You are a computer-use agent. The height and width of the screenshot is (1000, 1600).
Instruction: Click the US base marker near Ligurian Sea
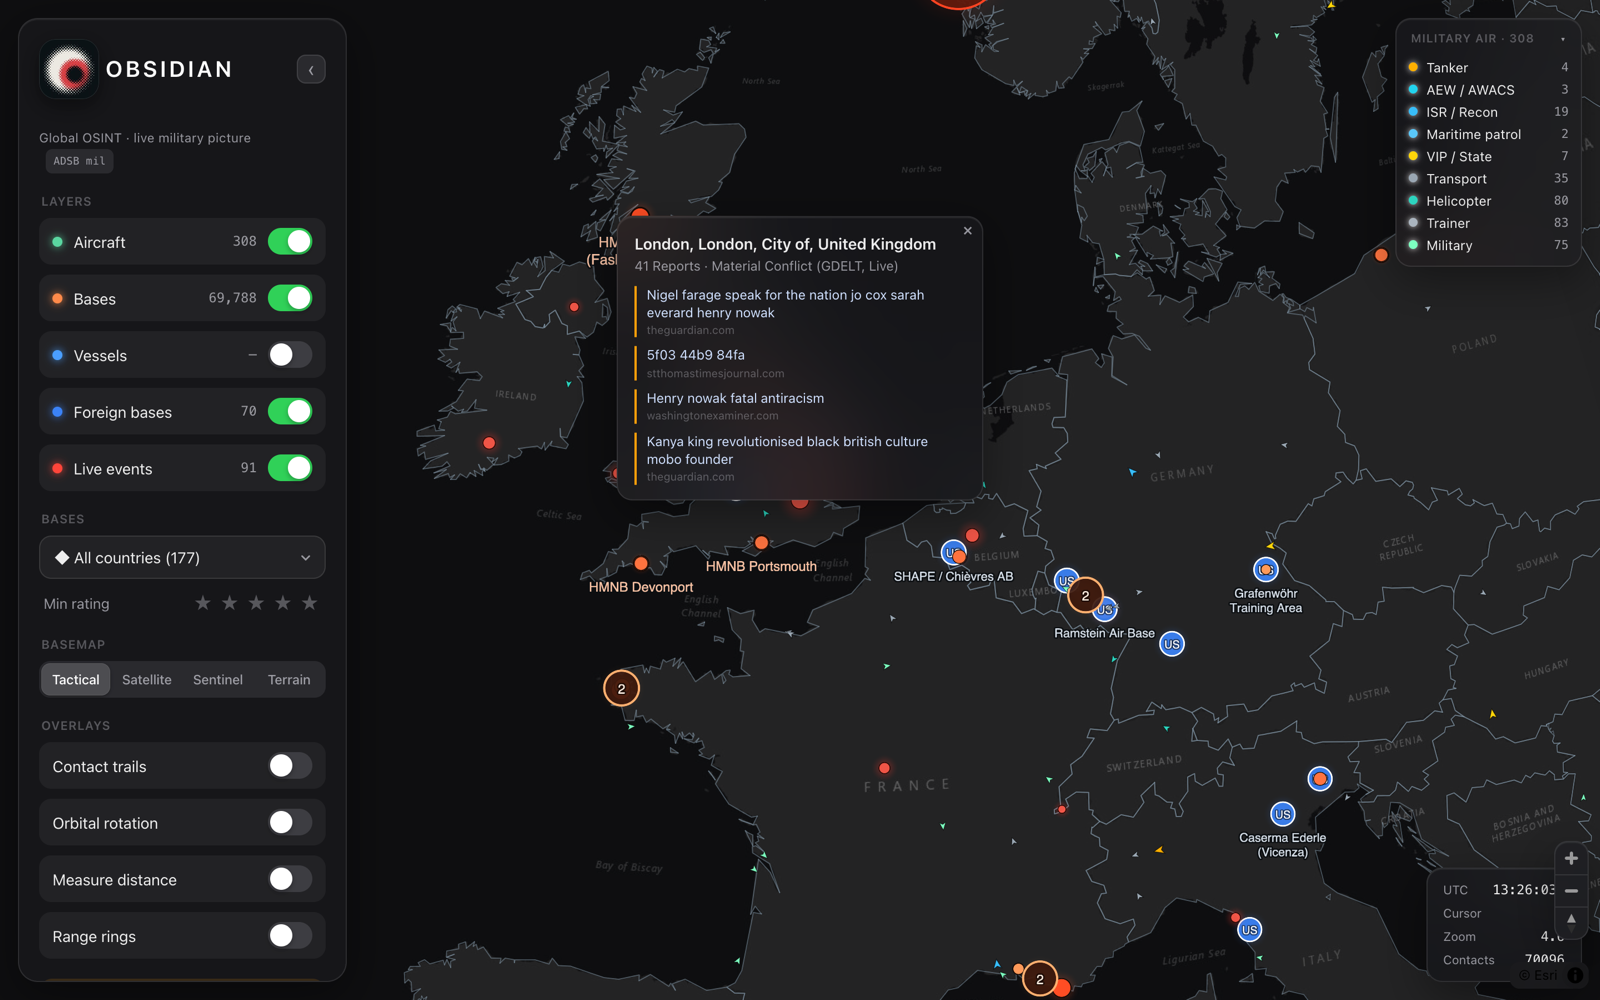coord(1249,930)
